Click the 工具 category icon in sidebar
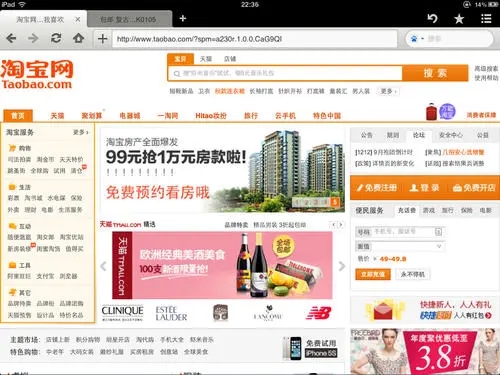The width and height of the screenshot is (500, 375). [12, 265]
